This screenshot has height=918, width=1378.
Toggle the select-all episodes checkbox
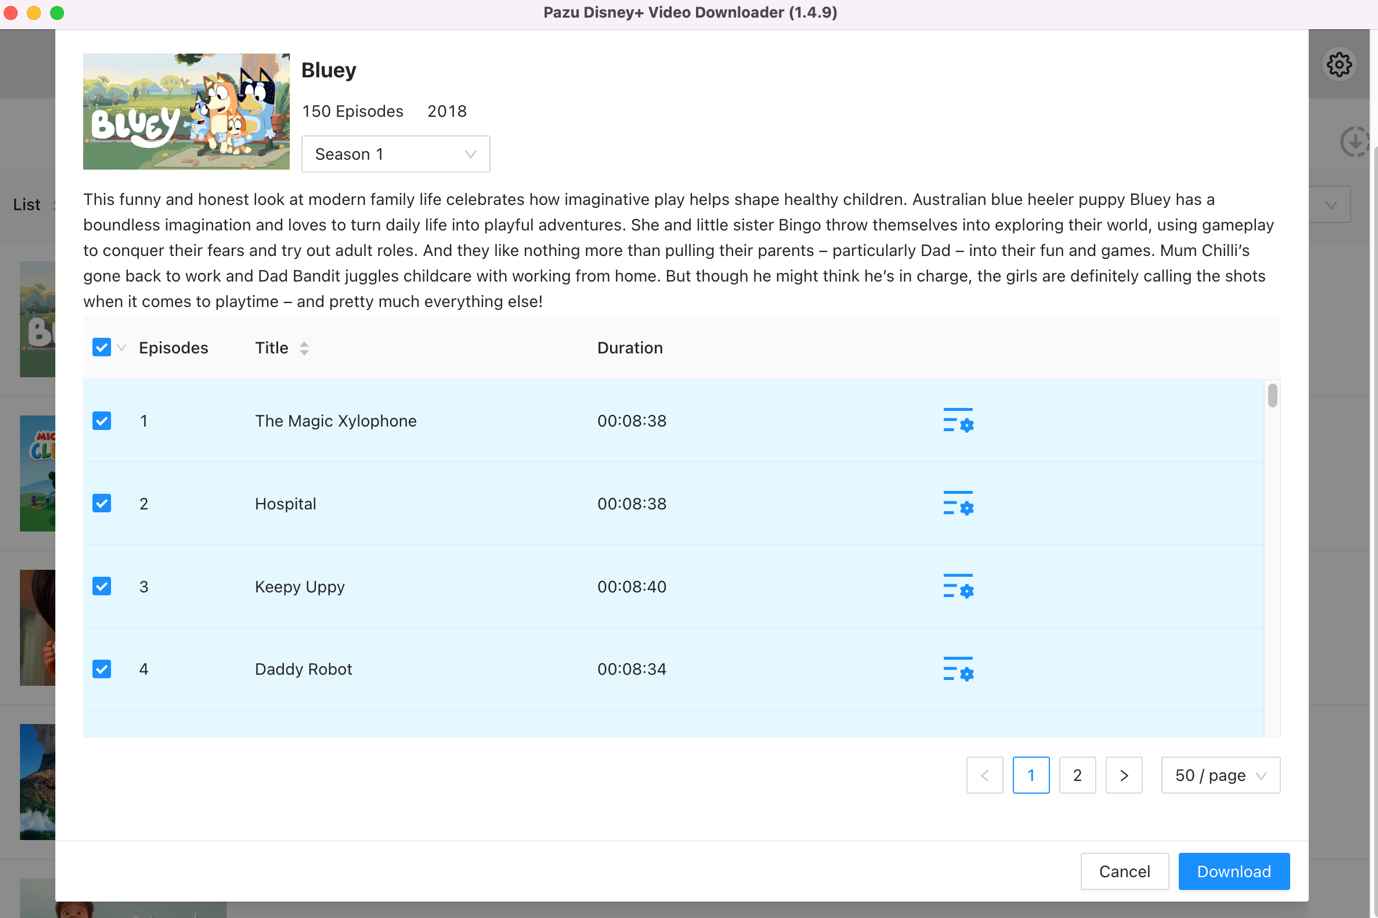pos(102,348)
